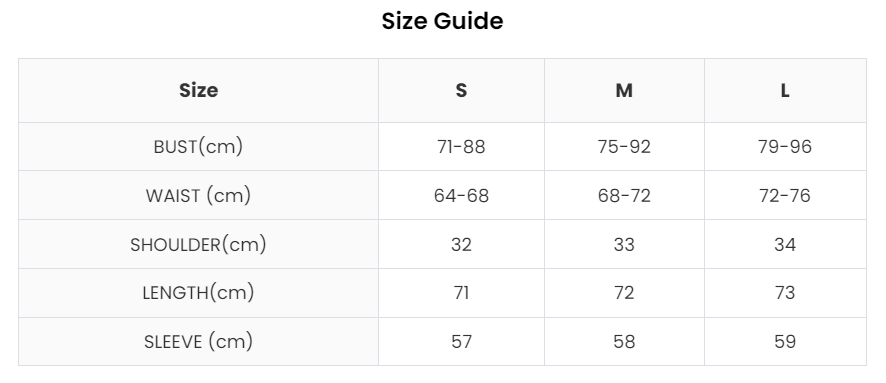Image resolution: width=886 pixels, height=383 pixels.
Task: Click sleeve value 59 cell
Action: point(785,342)
